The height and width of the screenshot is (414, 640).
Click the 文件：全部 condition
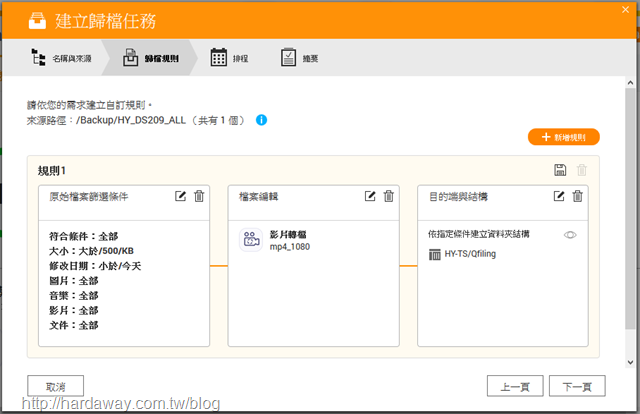(74, 325)
